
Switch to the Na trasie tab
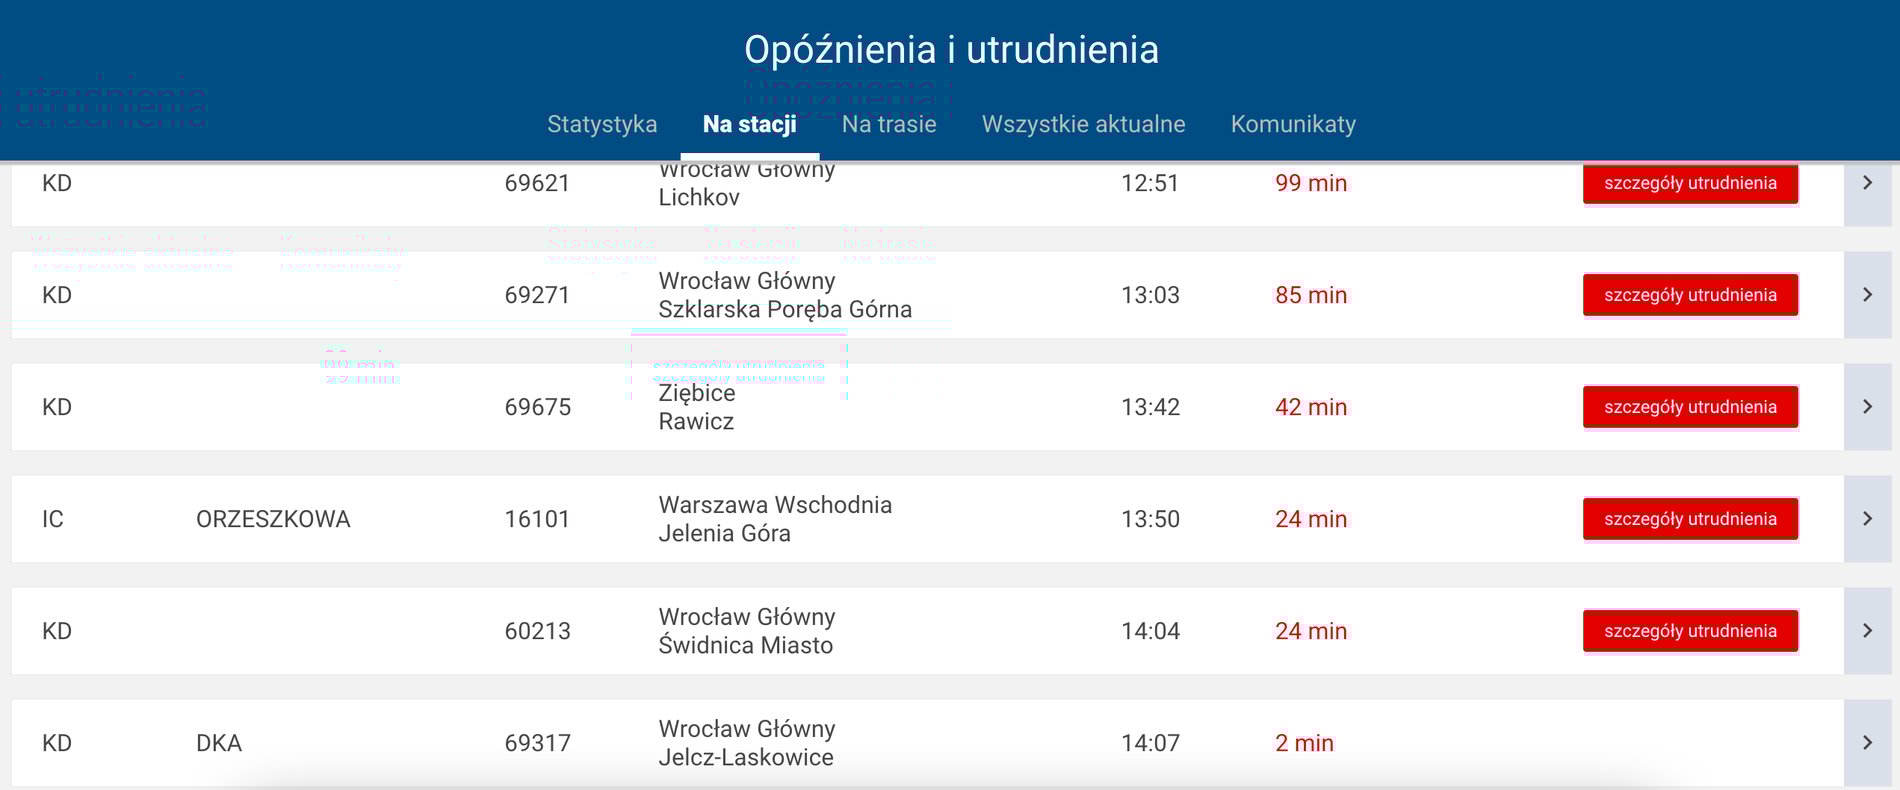889,124
